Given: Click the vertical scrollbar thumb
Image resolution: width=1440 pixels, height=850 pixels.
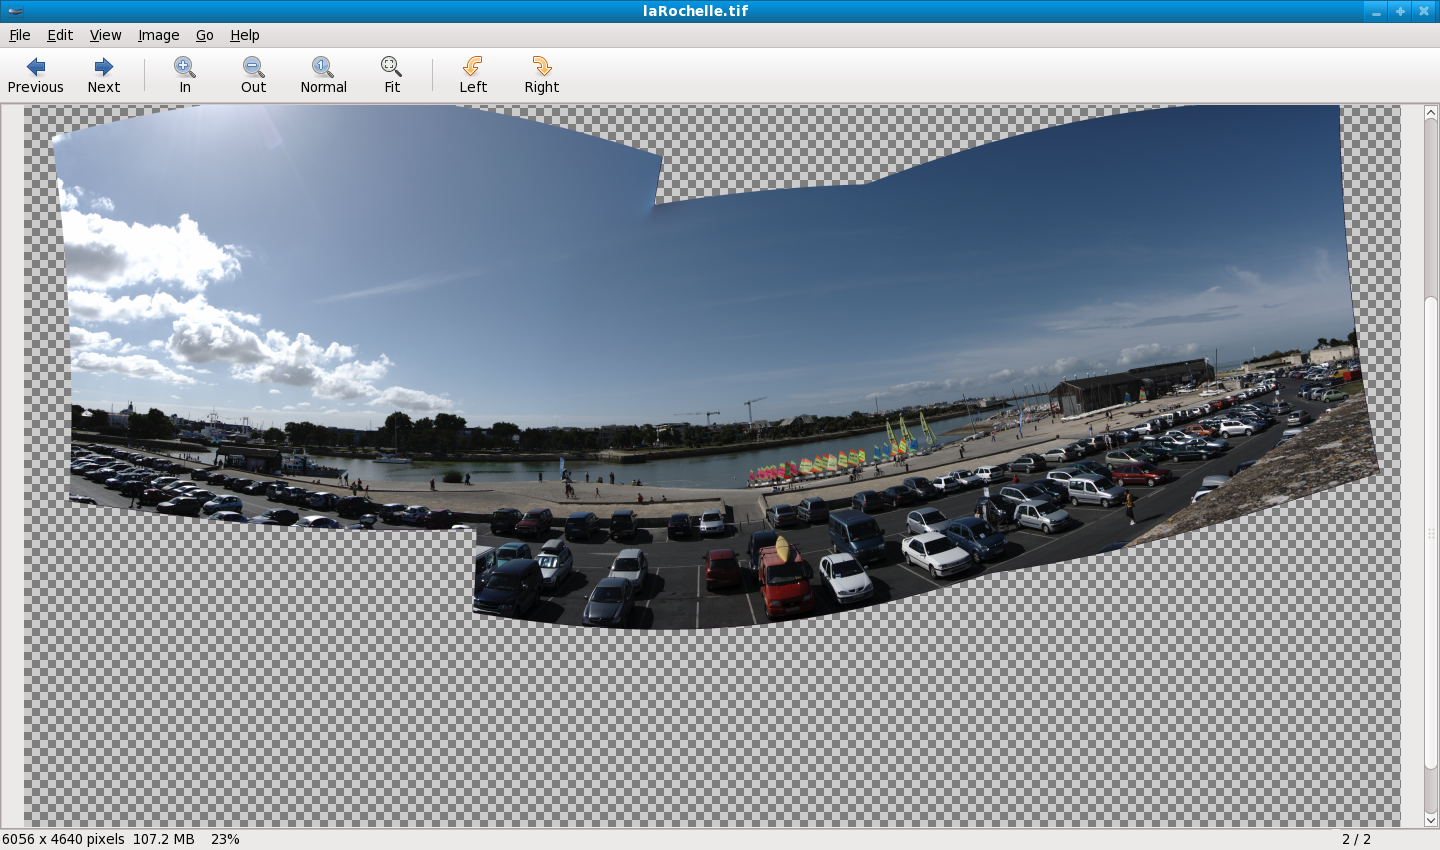Looking at the screenshot, I should click(1431, 530).
